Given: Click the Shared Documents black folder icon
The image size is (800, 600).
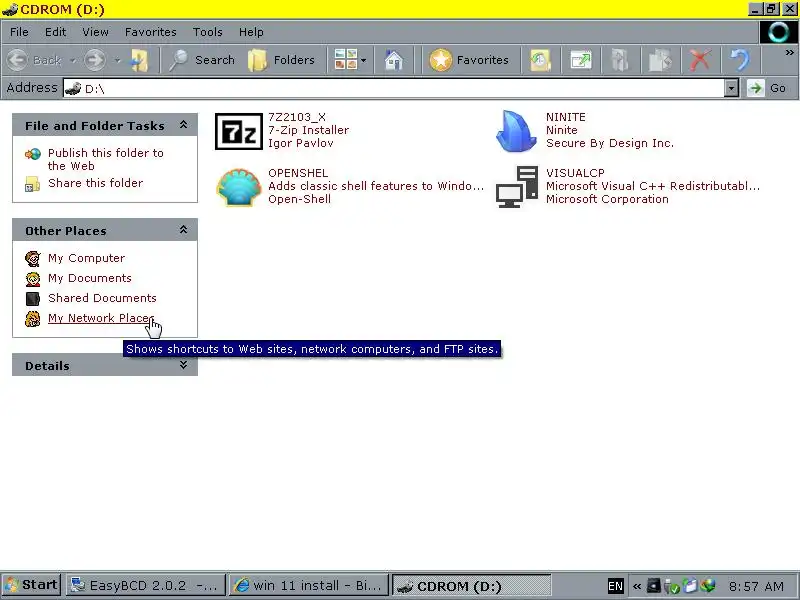Looking at the screenshot, I should click(33, 298).
